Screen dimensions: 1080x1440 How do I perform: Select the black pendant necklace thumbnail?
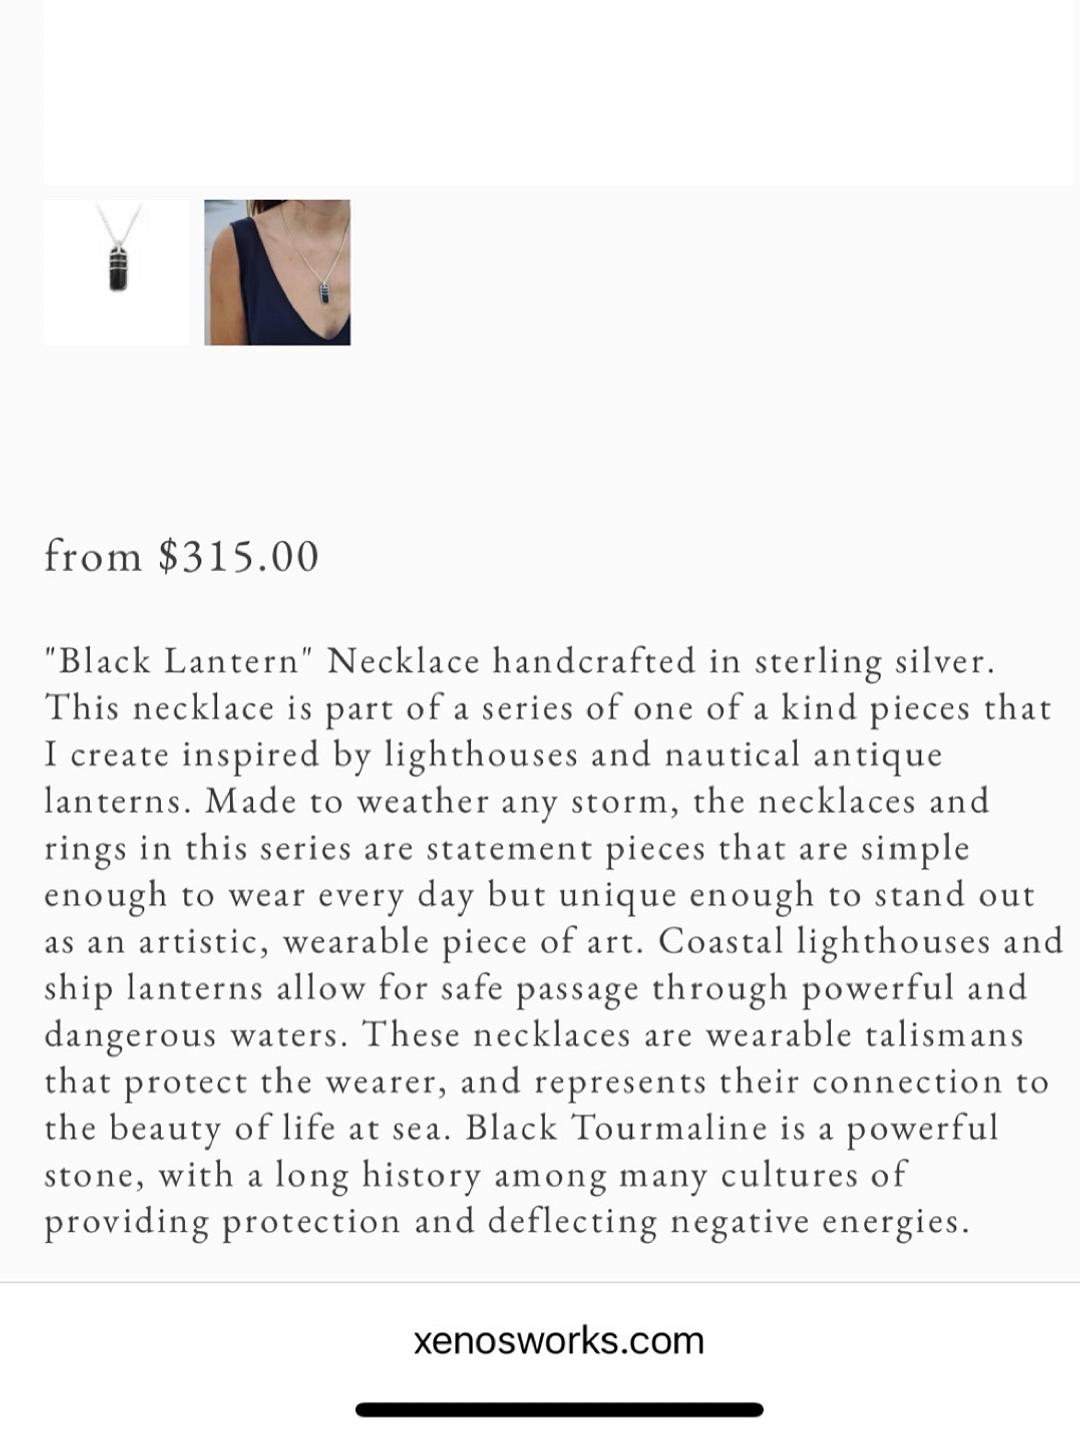pyautogui.click(x=117, y=272)
